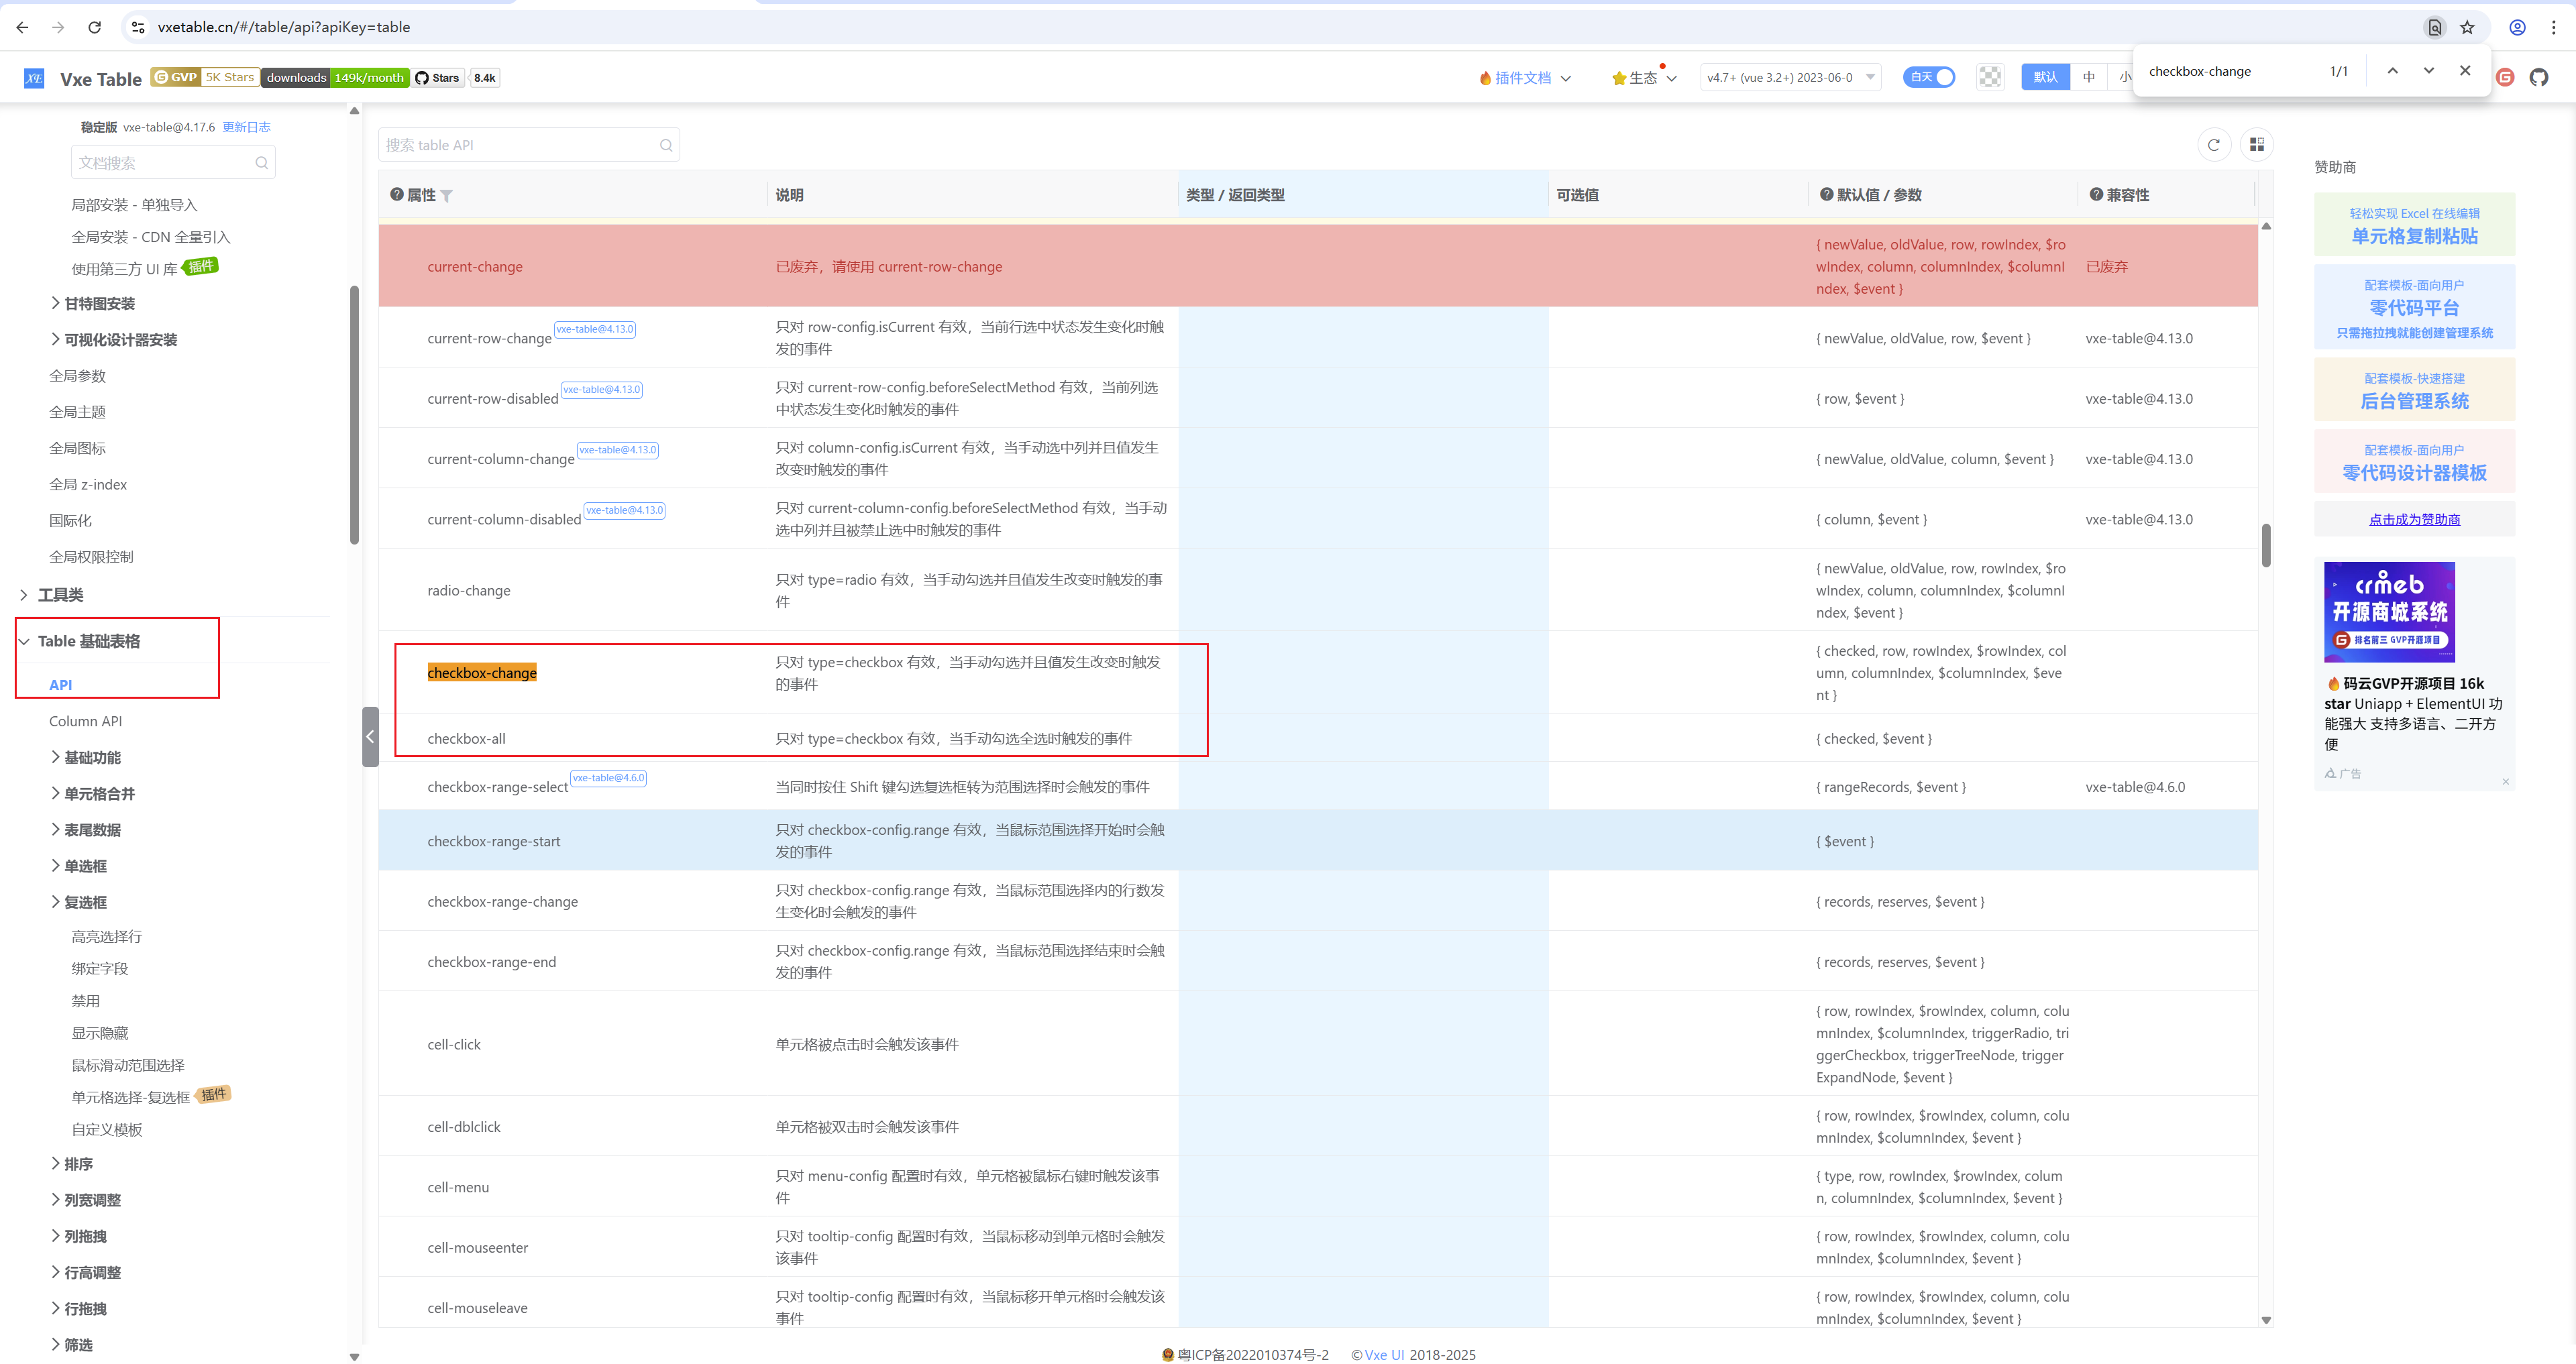The height and width of the screenshot is (1364, 2576).
Task: Expand the 插件文档 dropdown menu
Action: [x=1525, y=78]
